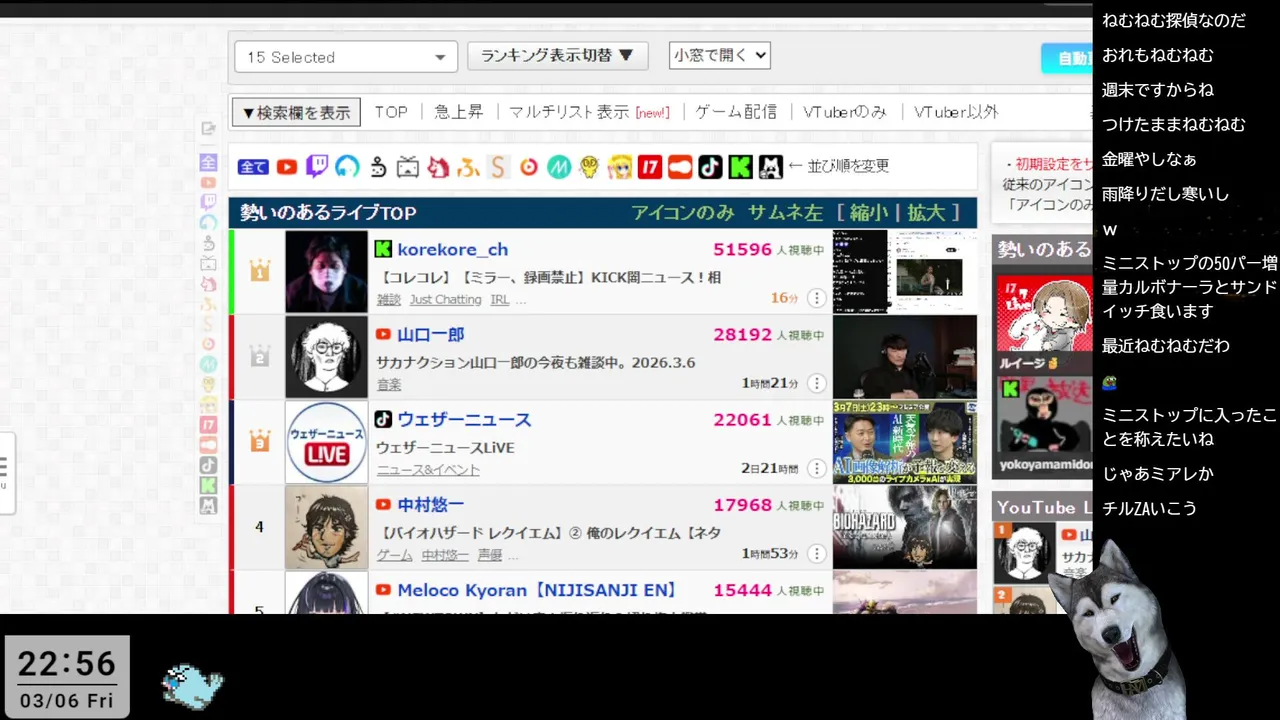
Task: Click the 声優 tag under 中村悠一
Action: tap(489, 555)
